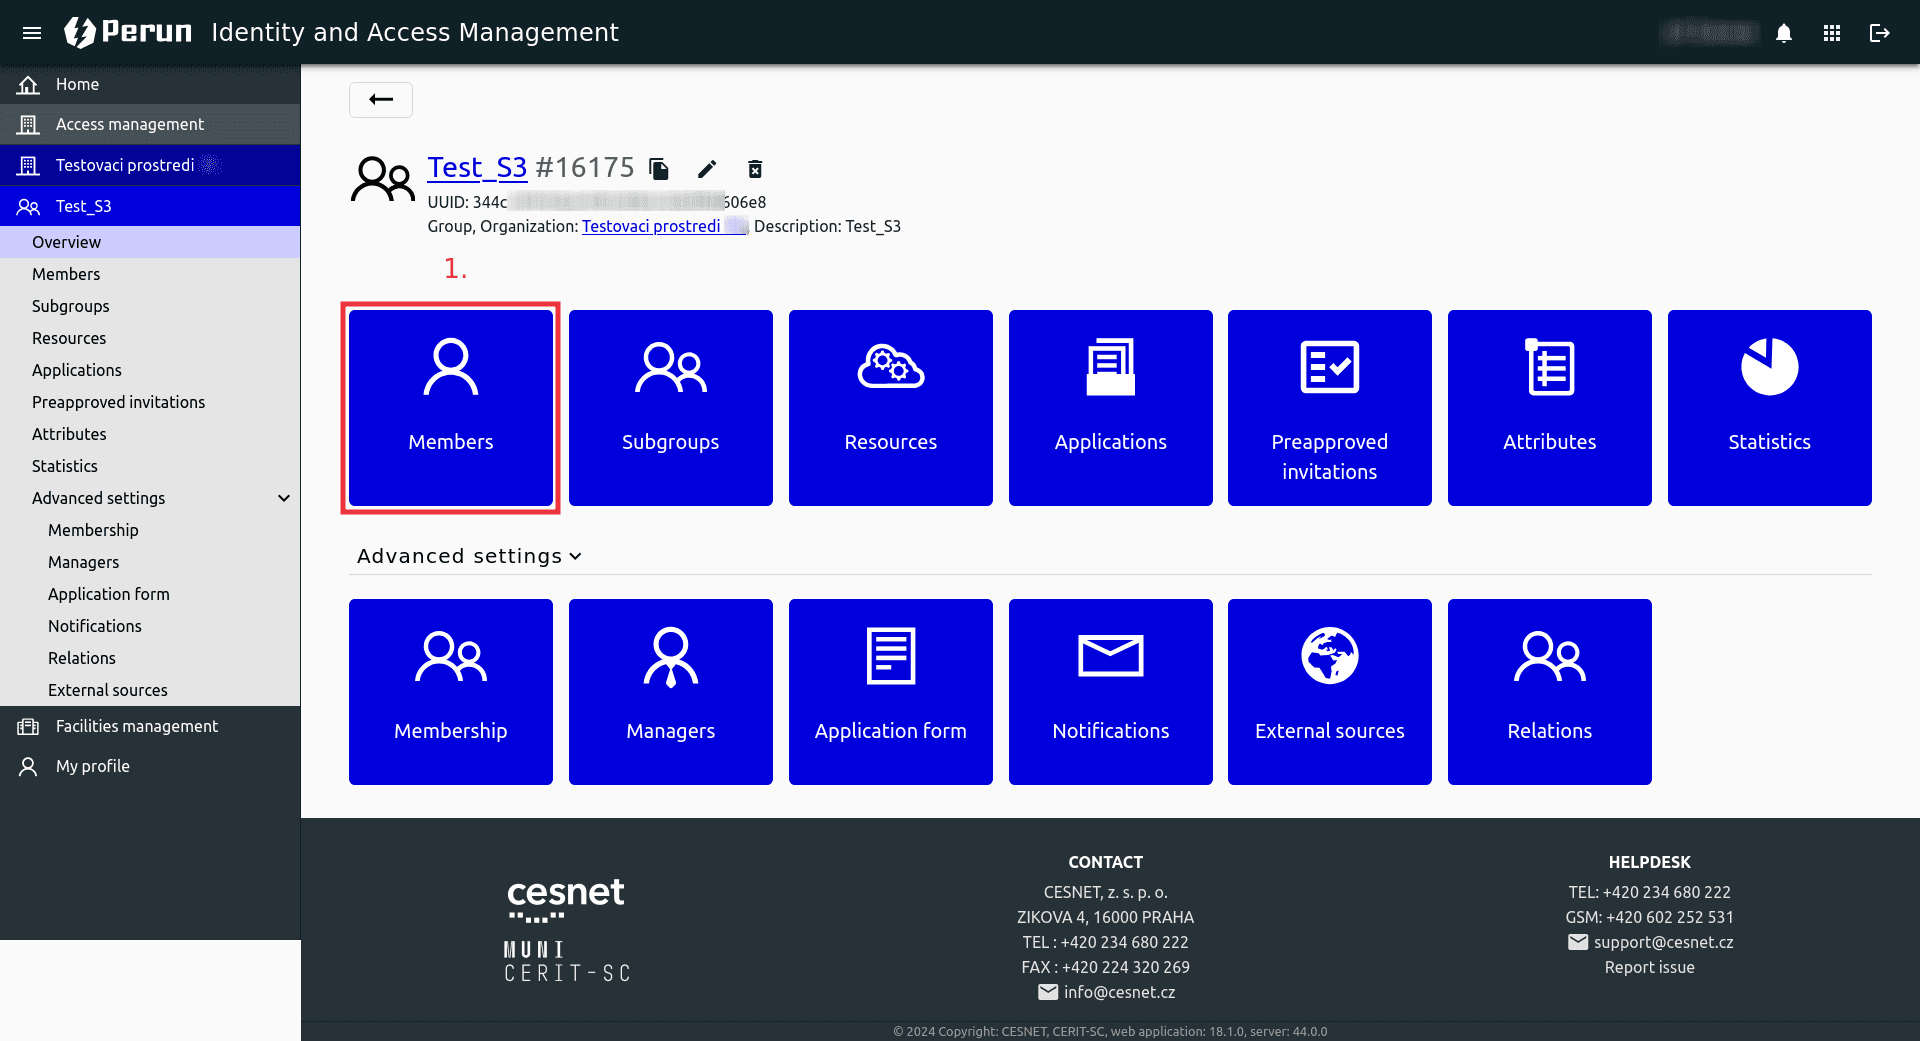Click the Report issue link
1920x1041 pixels.
(1649, 967)
